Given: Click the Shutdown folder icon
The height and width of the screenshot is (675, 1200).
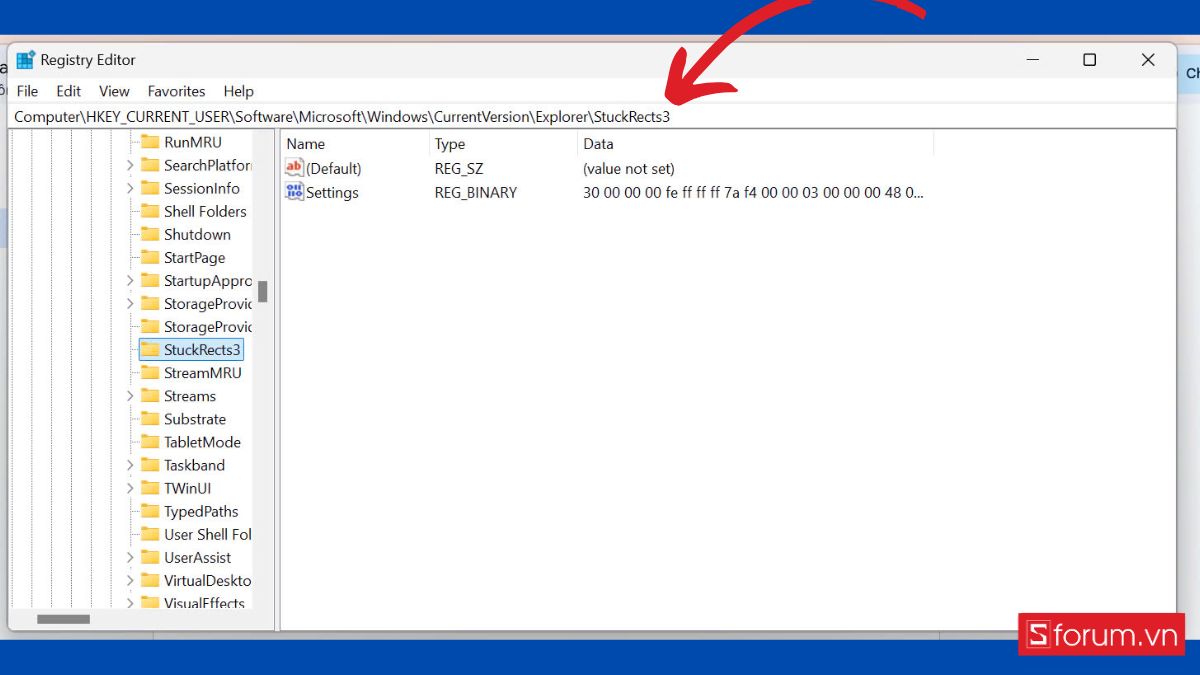Looking at the screenshot, I should [x=150, y=234].
